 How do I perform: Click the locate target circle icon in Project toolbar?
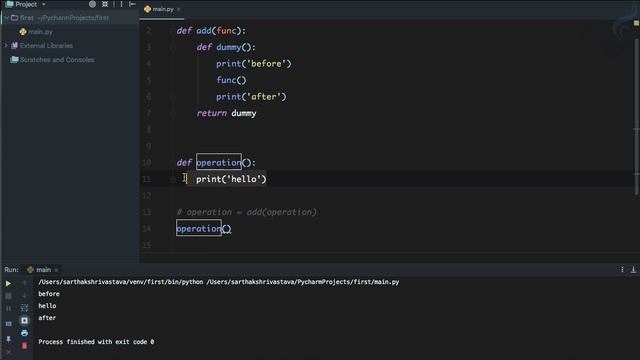pos(93,4)
